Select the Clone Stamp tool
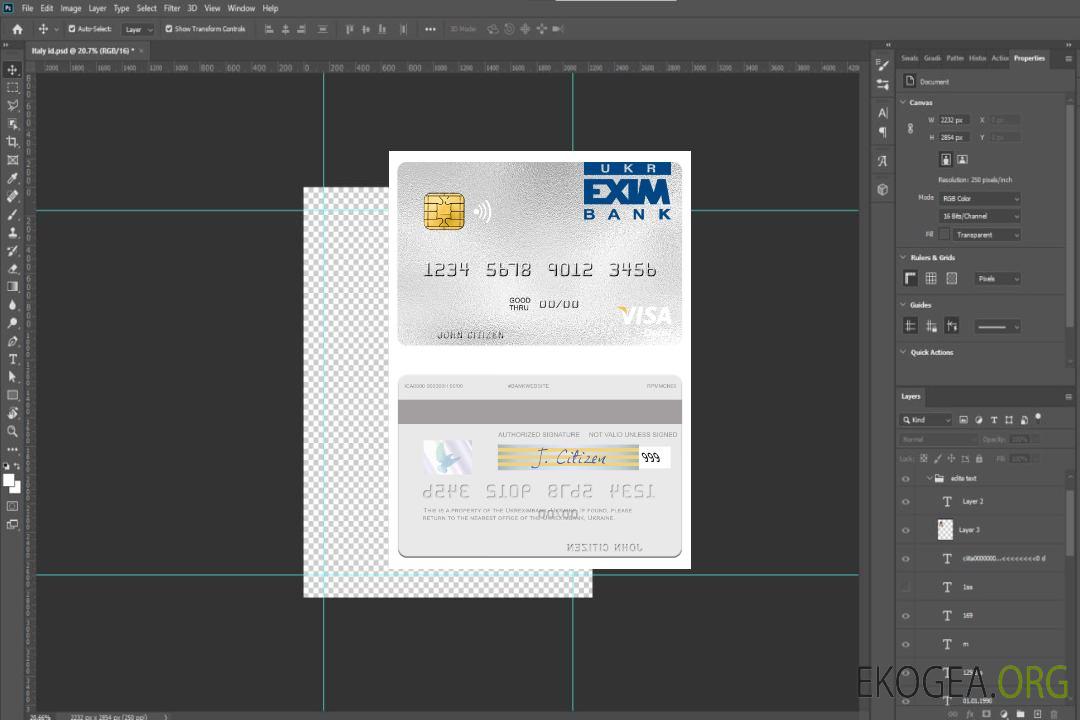 [12, 233]
